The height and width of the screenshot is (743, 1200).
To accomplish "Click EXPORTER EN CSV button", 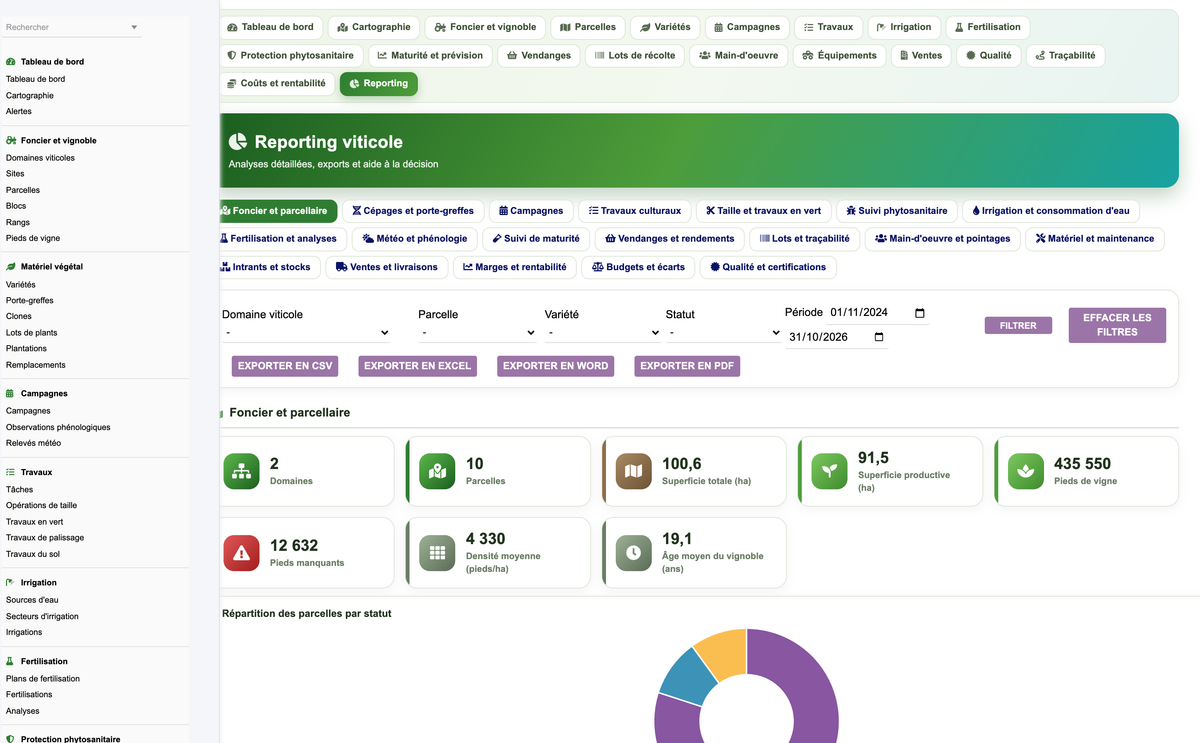I will tap(285, 366).
